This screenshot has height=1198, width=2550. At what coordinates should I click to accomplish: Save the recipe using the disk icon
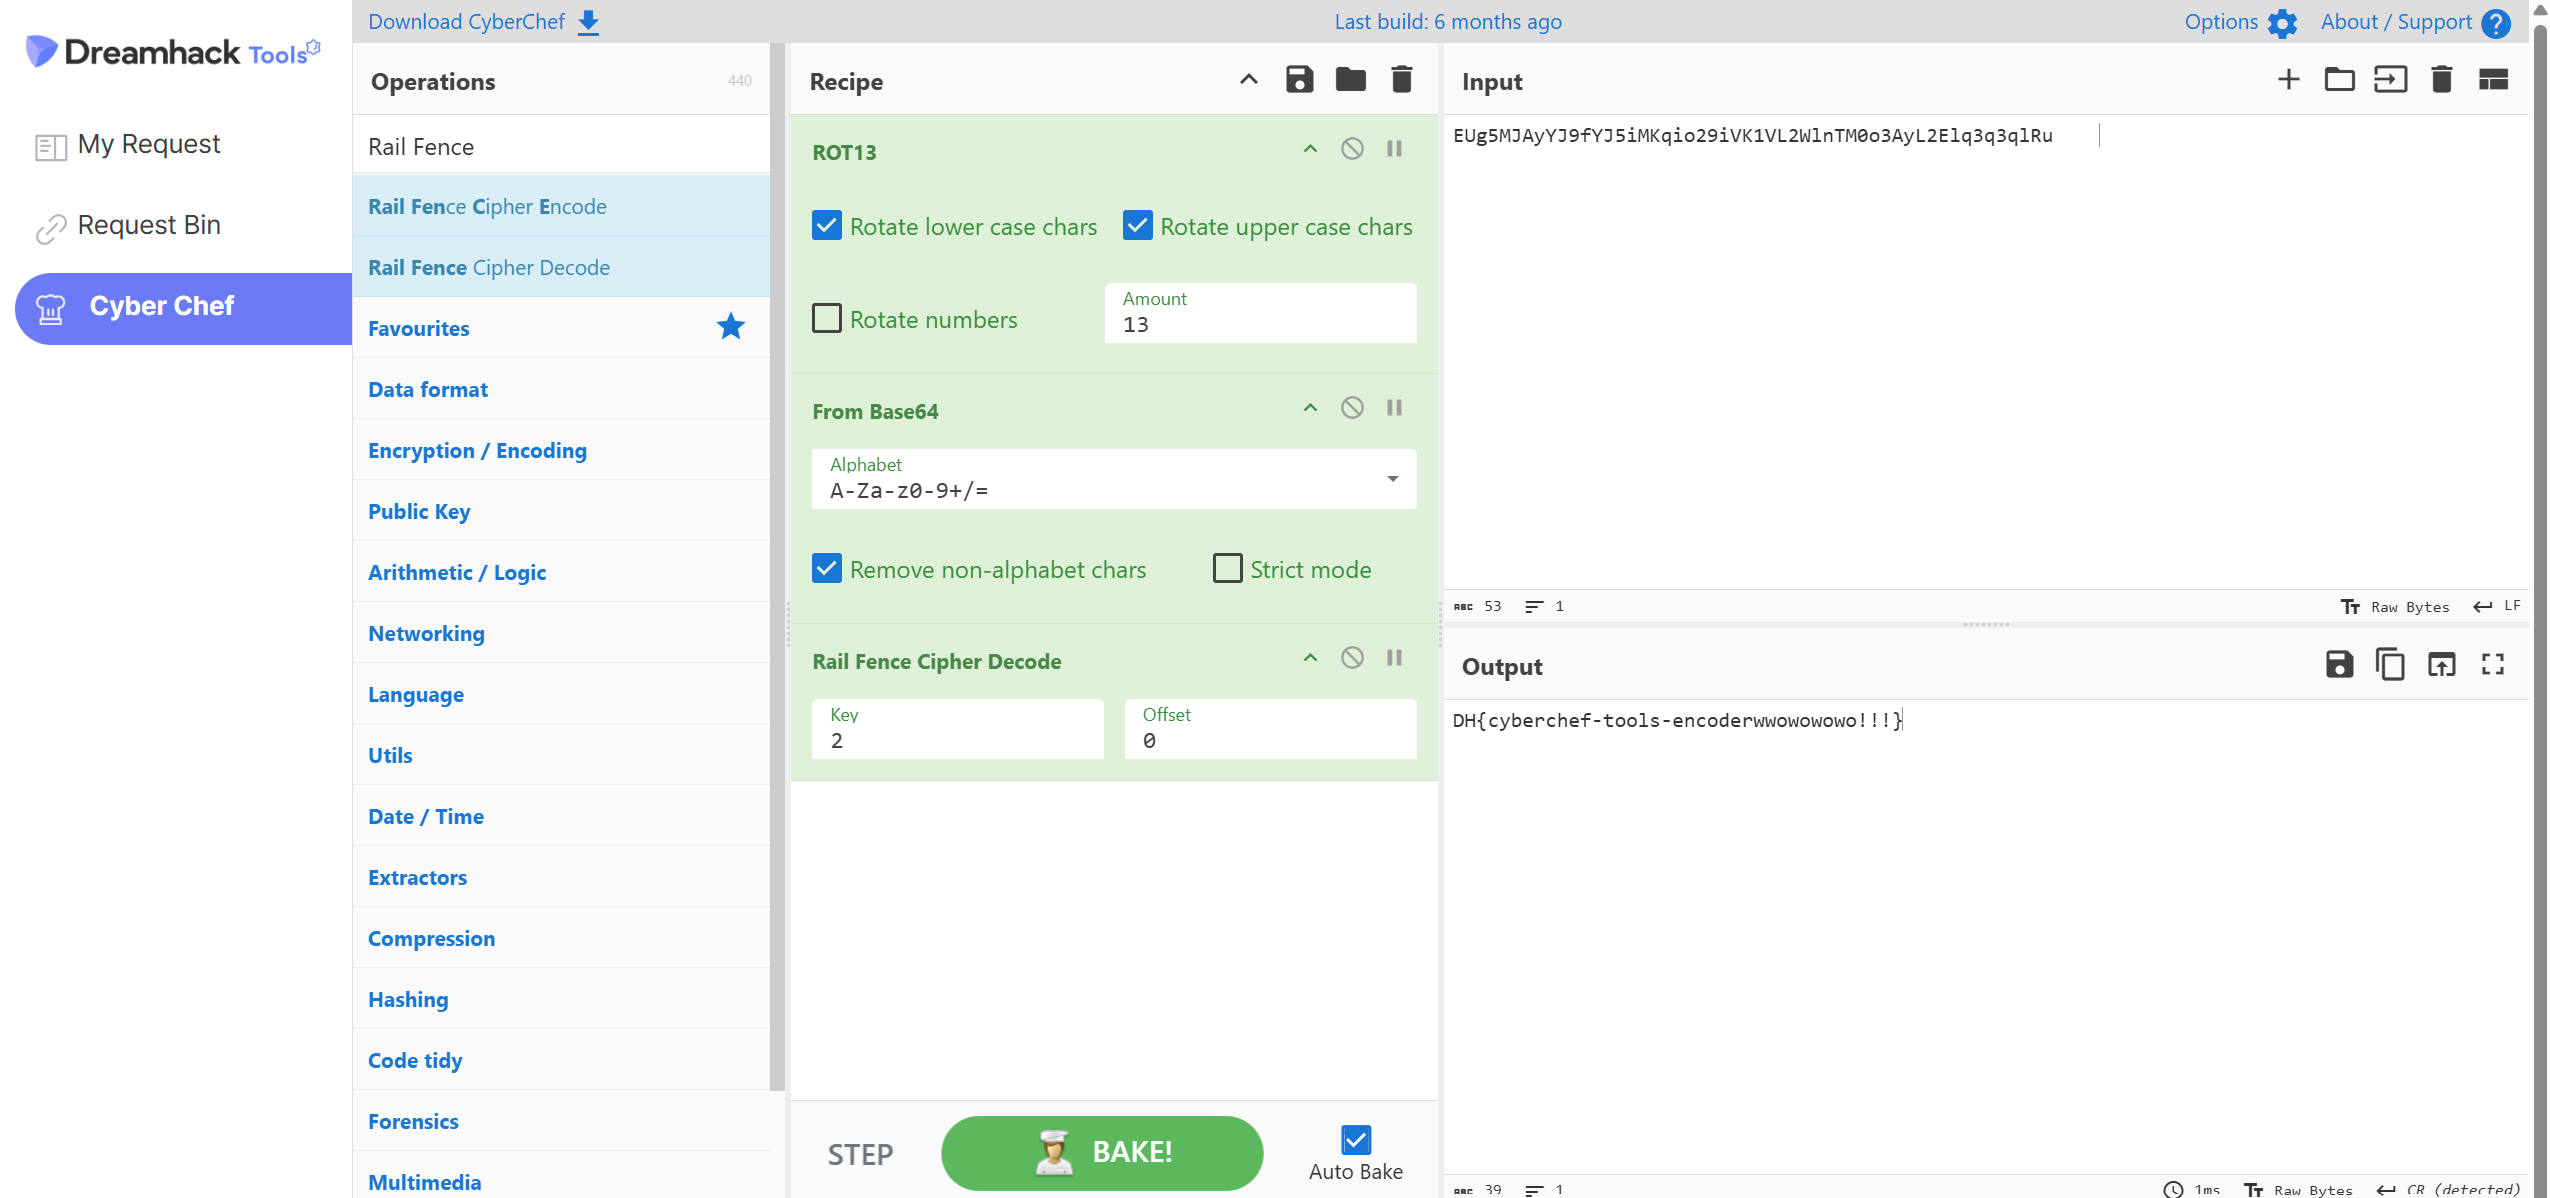1298,80
